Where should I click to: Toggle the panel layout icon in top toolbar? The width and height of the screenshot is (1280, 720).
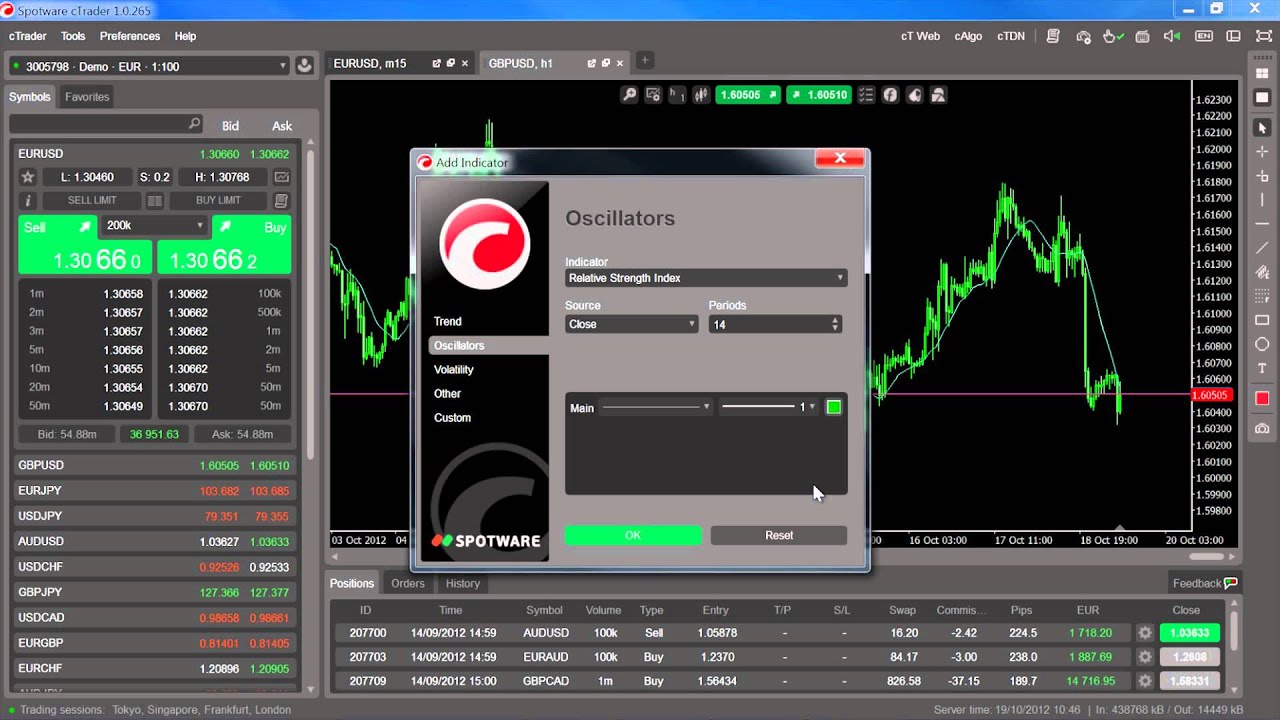(1234, 36)
